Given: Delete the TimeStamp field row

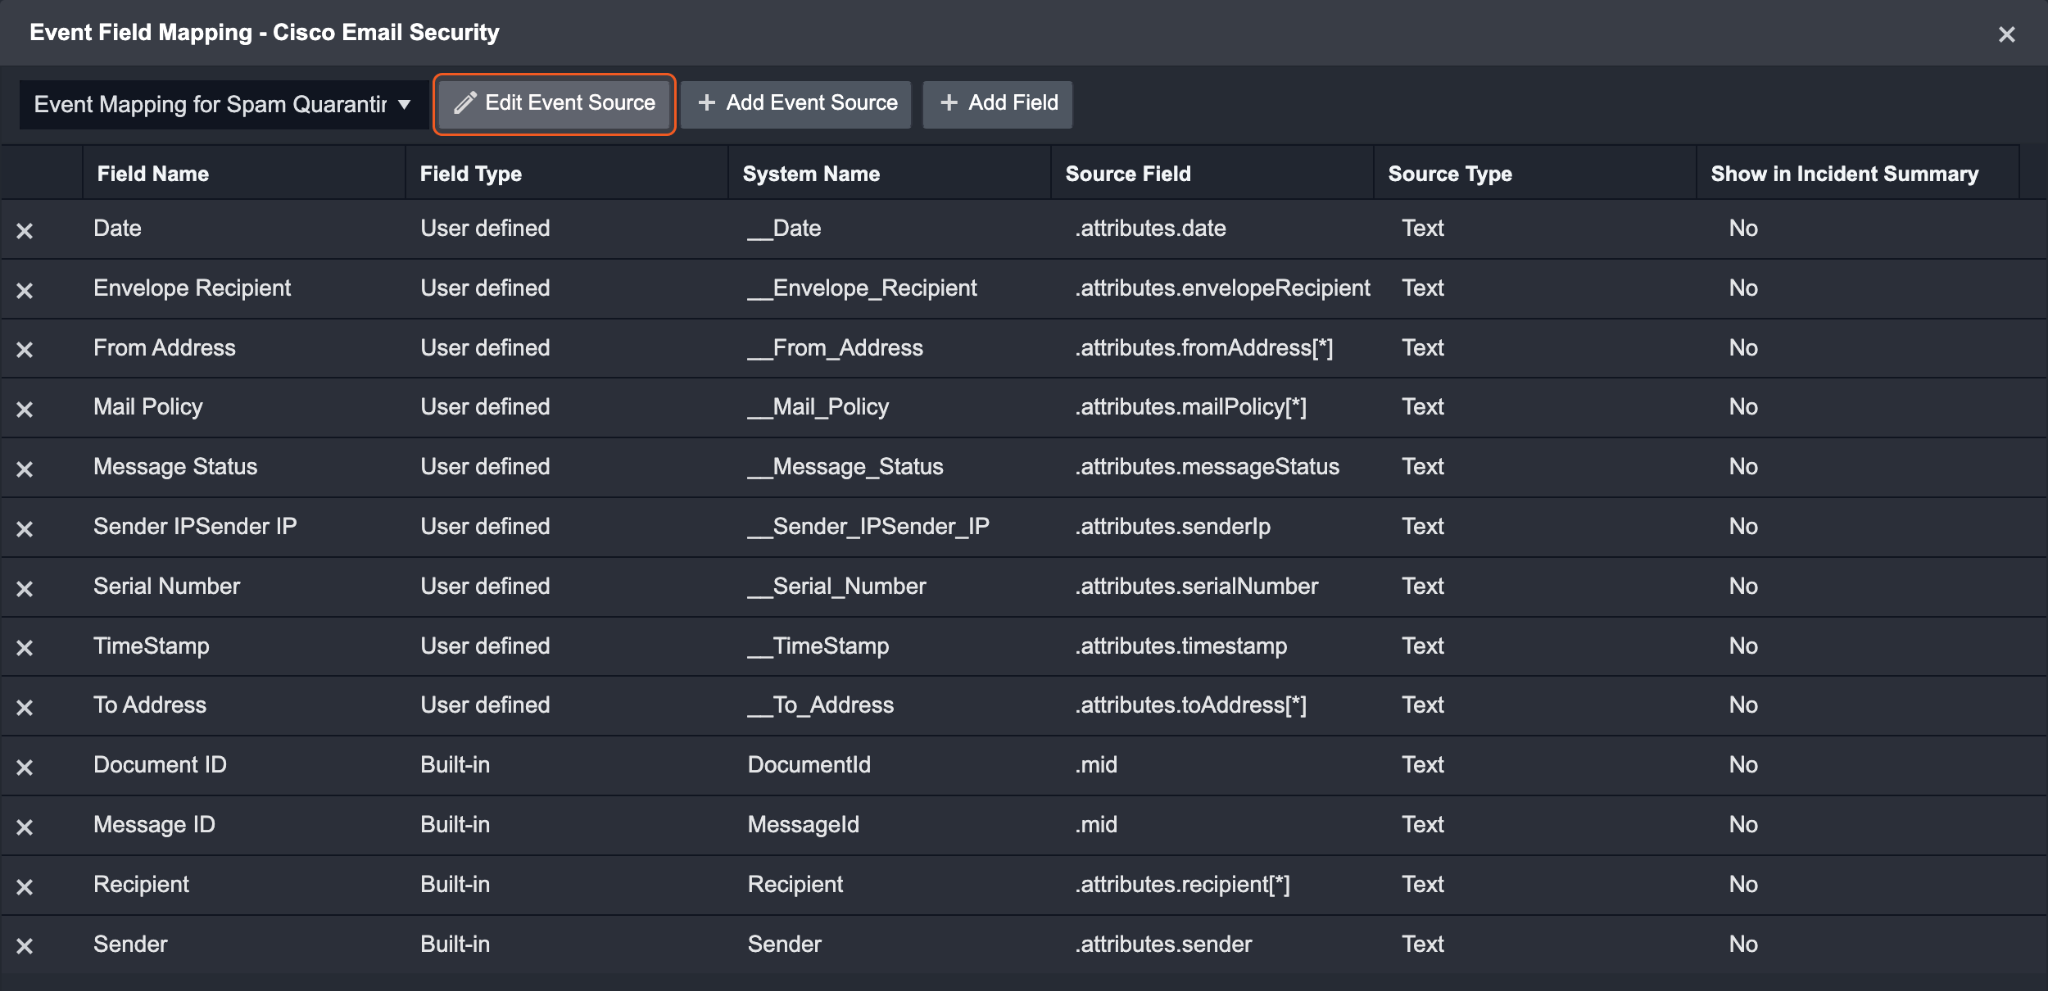Looking at the screenshot, I should point(25,647).
